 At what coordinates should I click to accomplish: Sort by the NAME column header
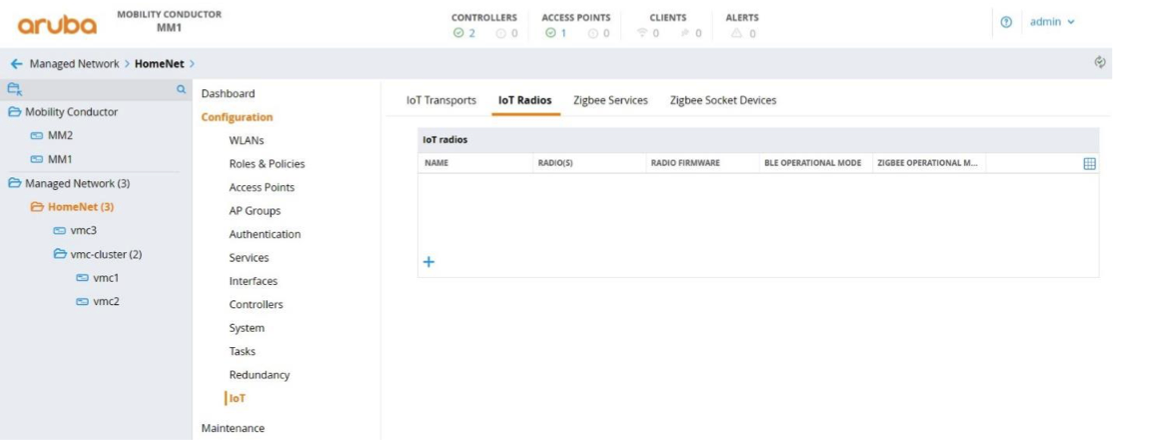coord(436,163)
